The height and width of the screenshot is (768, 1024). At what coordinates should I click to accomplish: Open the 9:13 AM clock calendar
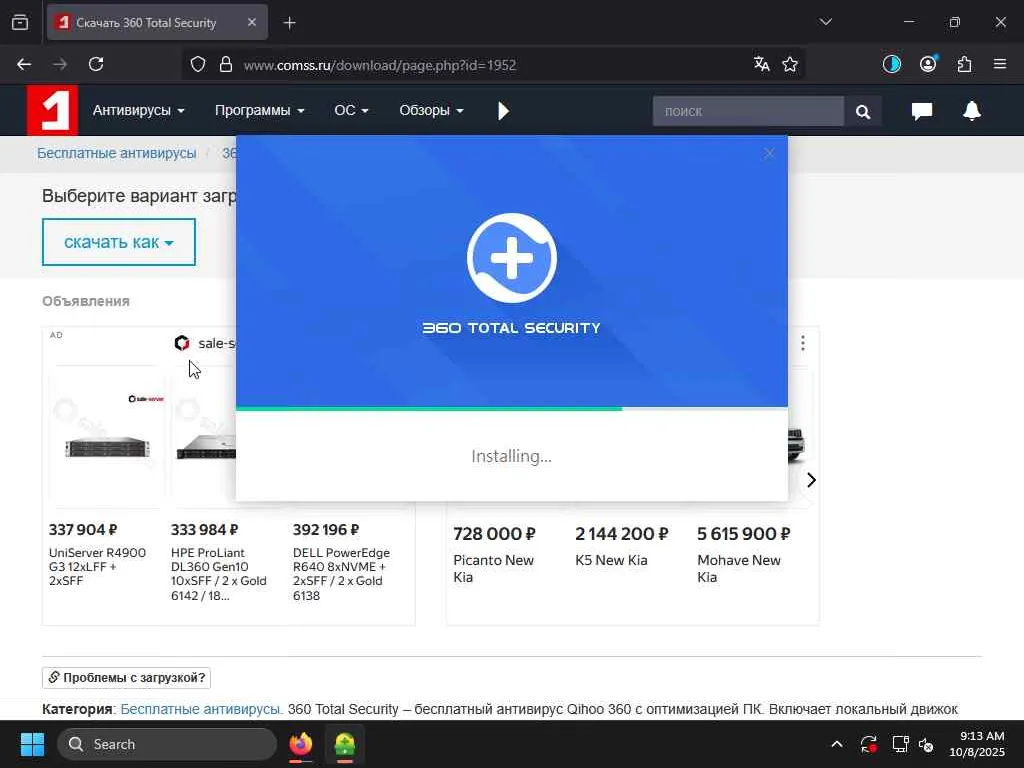click(977, 744)
